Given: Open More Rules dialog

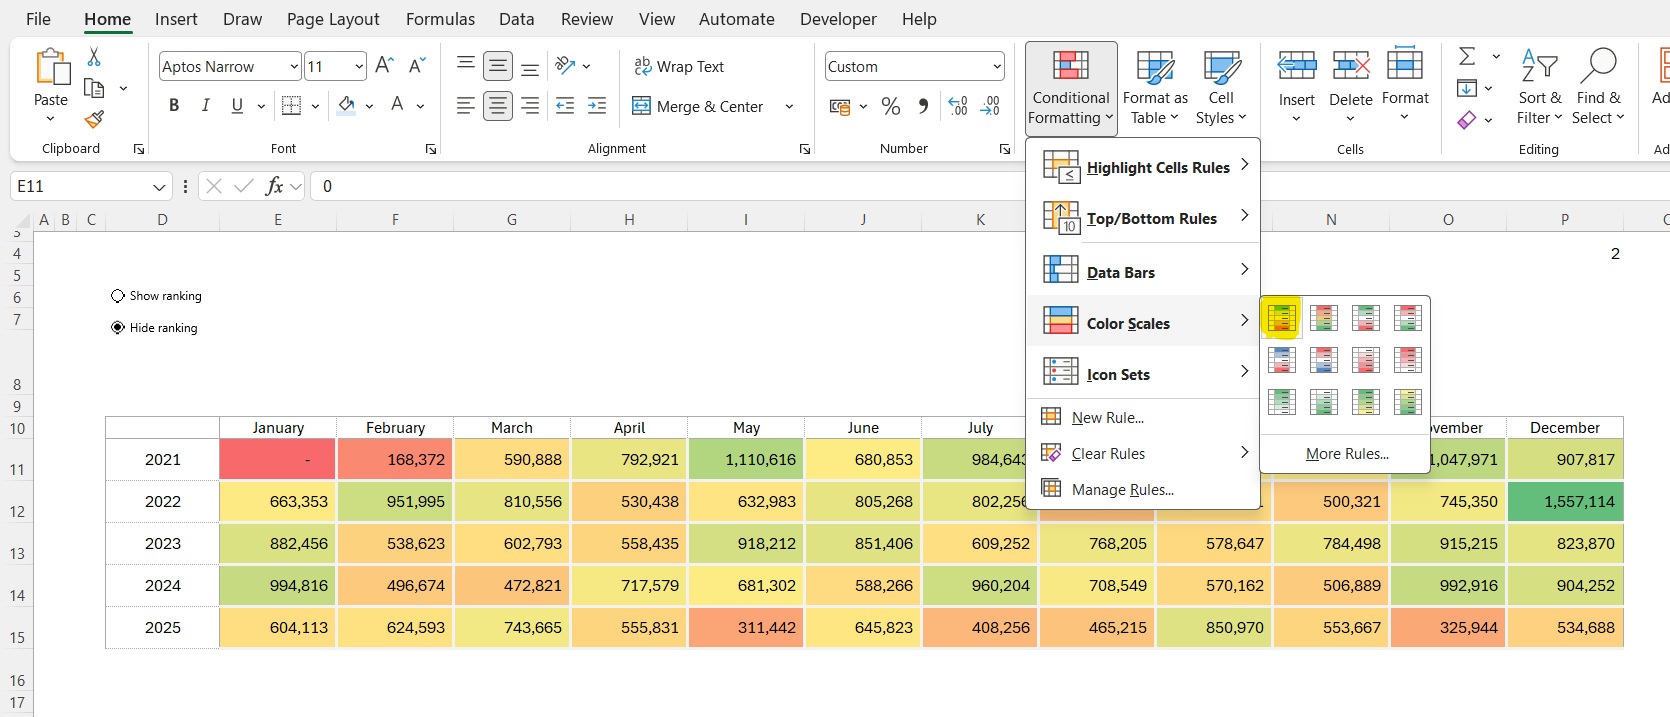Looking at the screenshot, I should point(1346,454).
